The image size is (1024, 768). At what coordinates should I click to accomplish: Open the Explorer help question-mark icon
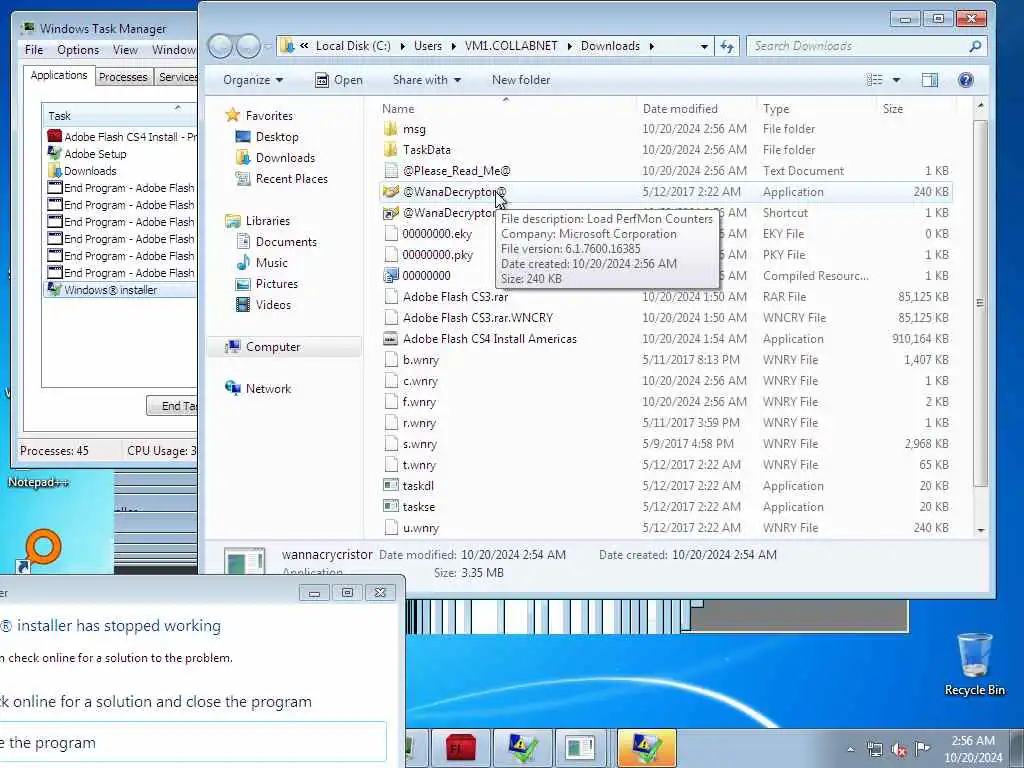pyautogui.click(x=965, y=80)
